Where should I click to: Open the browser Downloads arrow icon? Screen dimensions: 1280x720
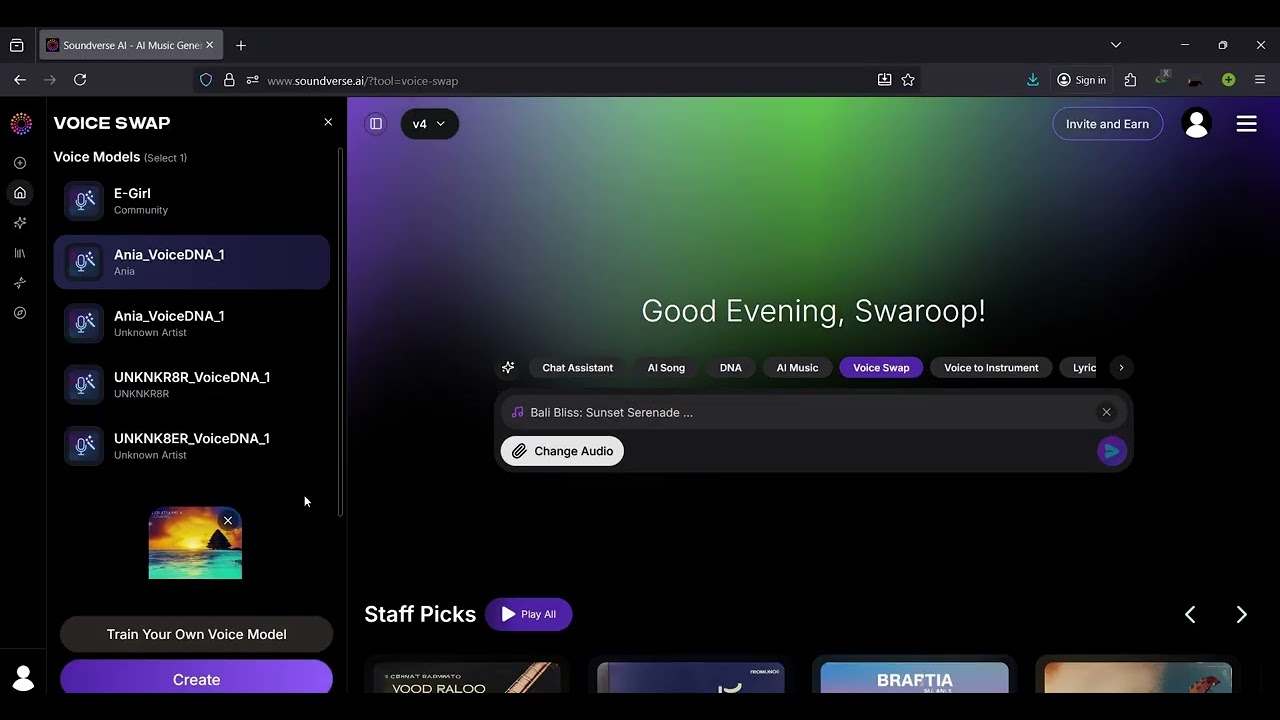click(1033, 80)
